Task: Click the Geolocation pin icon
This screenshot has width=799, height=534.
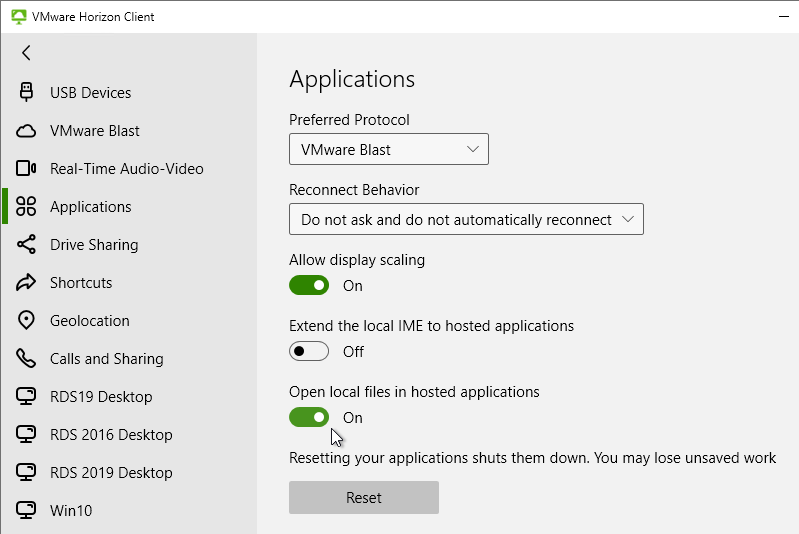Action: click(26, 321)
